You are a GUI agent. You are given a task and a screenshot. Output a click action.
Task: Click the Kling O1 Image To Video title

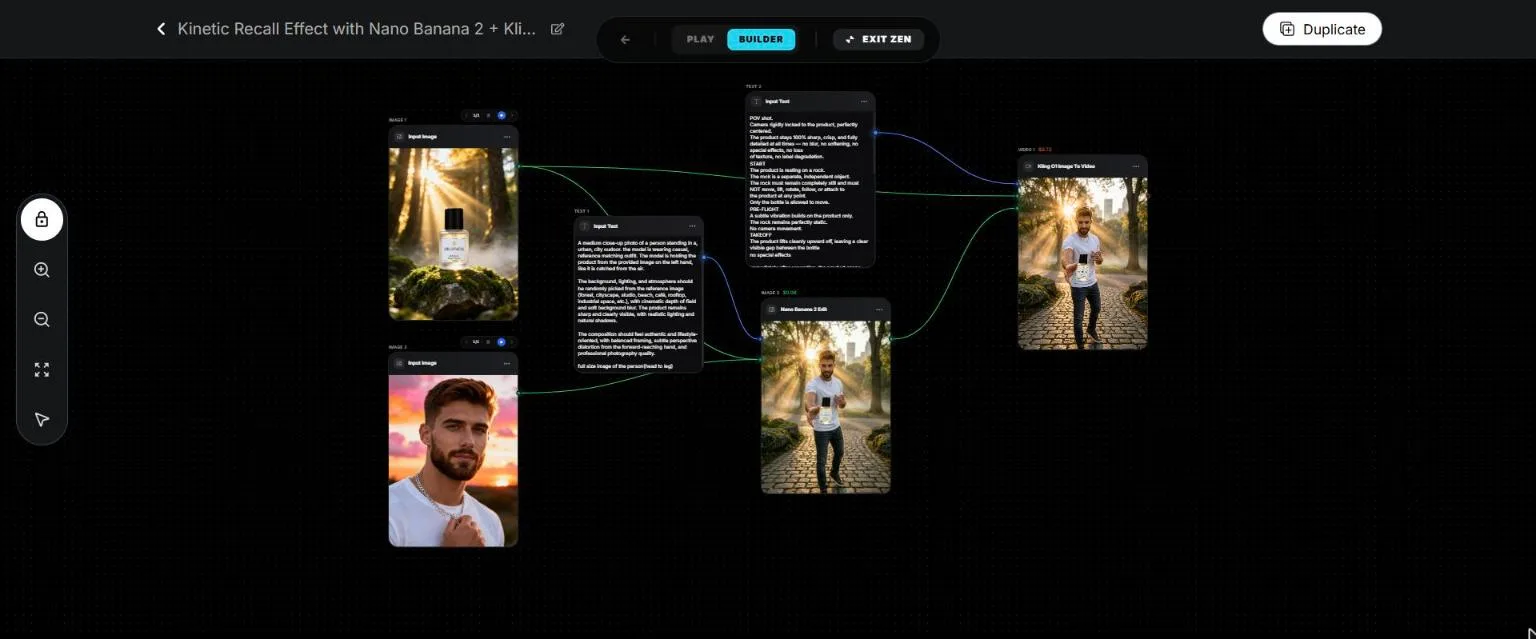click(1066, 166)
